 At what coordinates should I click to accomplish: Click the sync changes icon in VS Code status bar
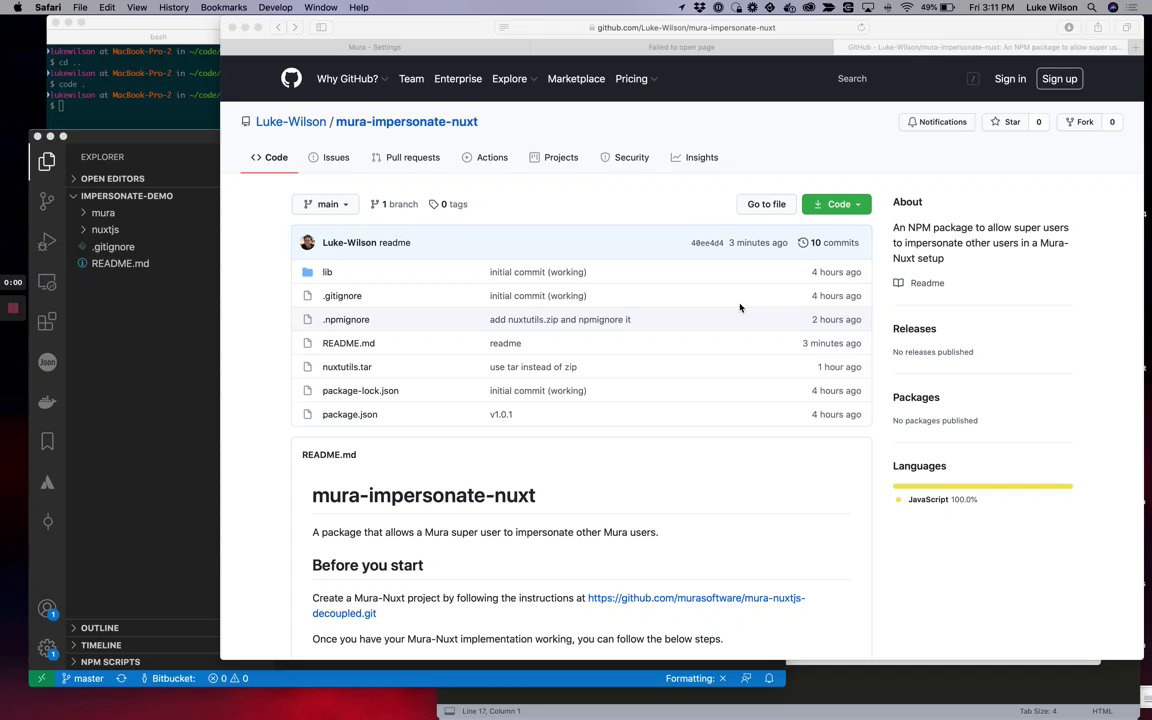tap(121, 678)
